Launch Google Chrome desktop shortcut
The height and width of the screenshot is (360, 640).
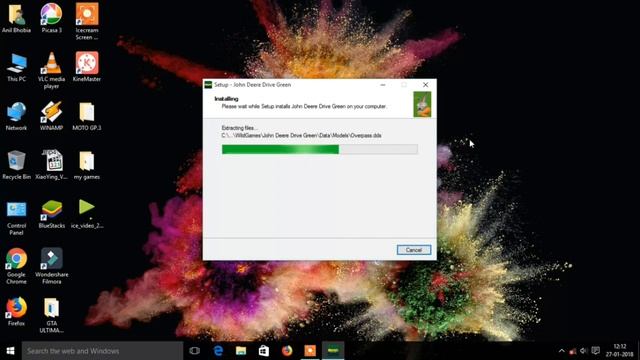click(16, 267)
